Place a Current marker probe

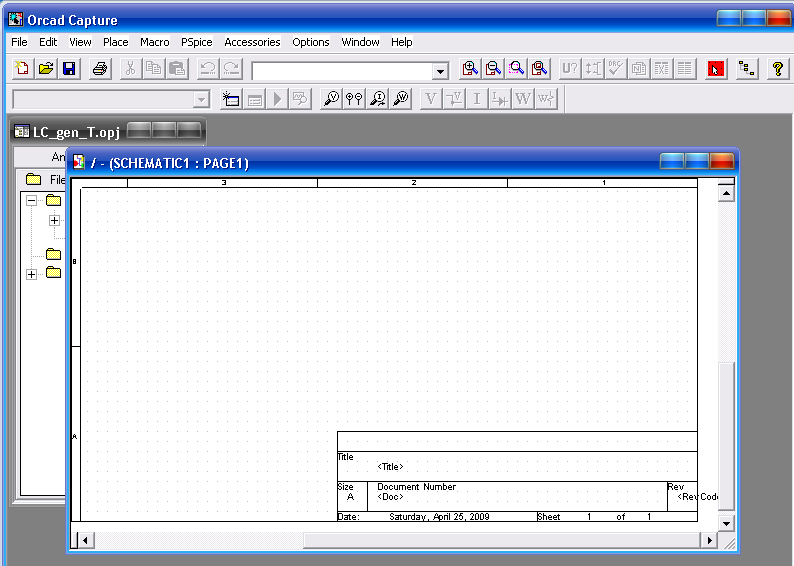(x=377, y=99)
